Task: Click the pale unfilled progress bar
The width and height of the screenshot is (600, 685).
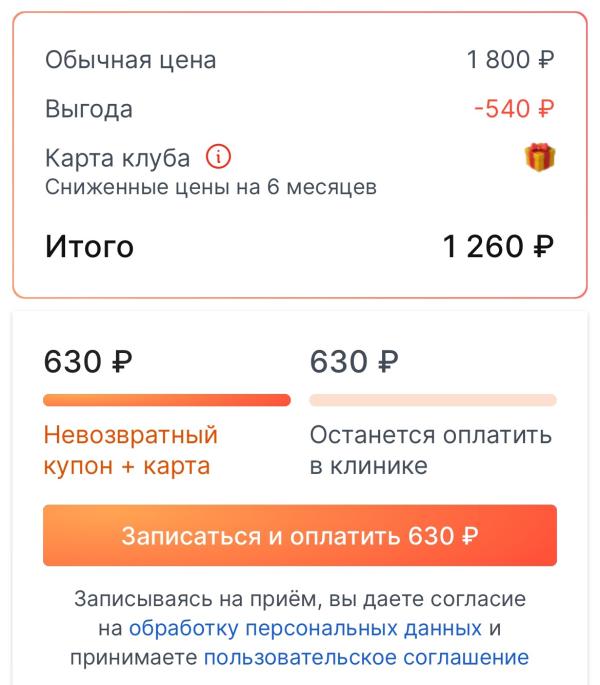Action: [x=433, y=400]
